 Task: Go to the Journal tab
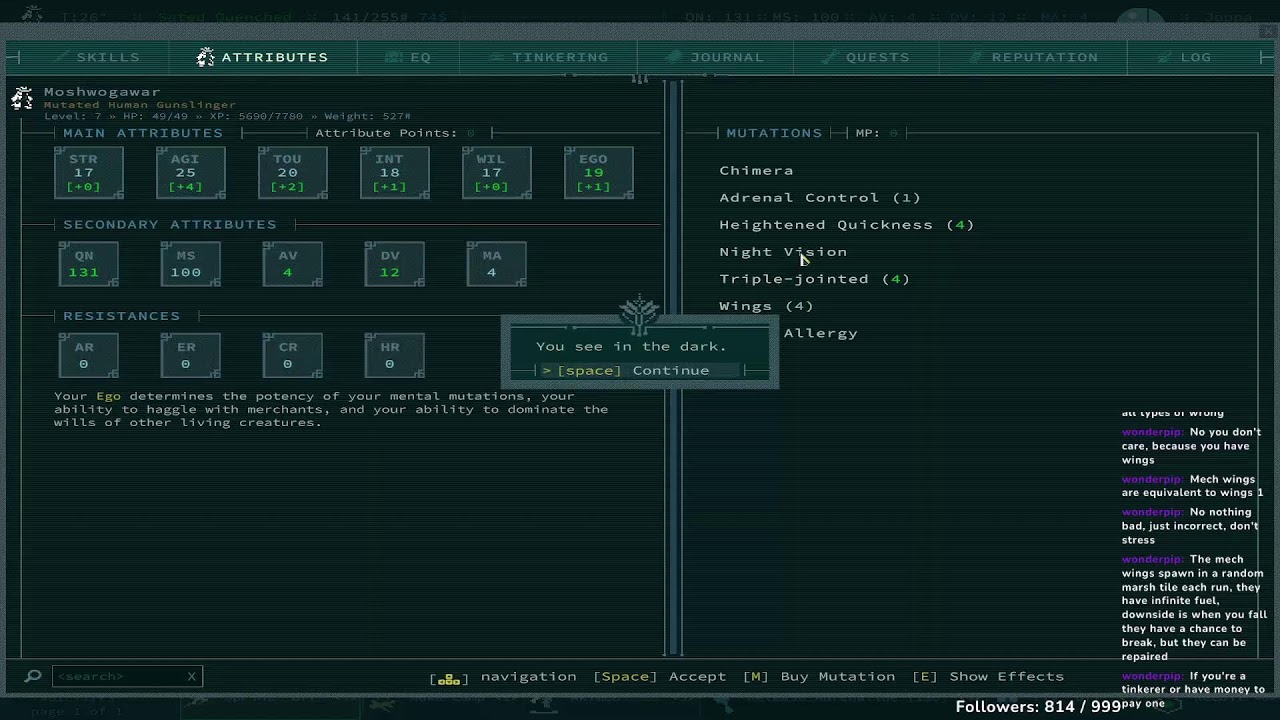tap(714, 57)
